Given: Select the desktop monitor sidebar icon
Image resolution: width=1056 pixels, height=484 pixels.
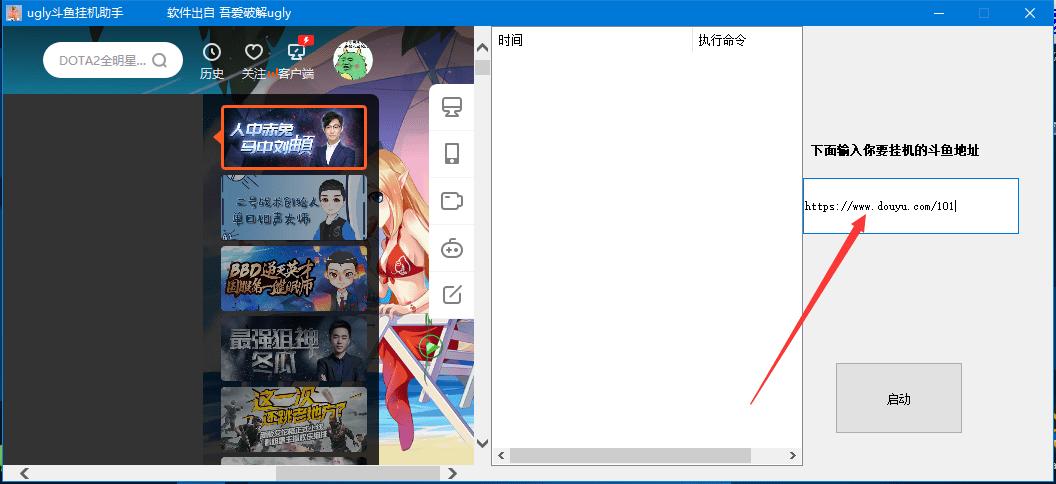Looking at the screenshot, I should [452, 107].
